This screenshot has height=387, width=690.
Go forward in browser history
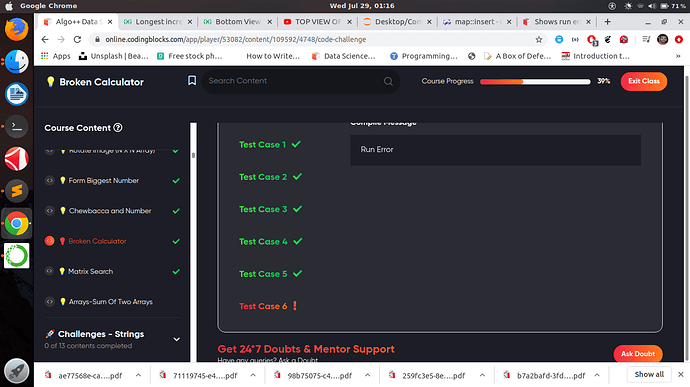tap(61, 39)
